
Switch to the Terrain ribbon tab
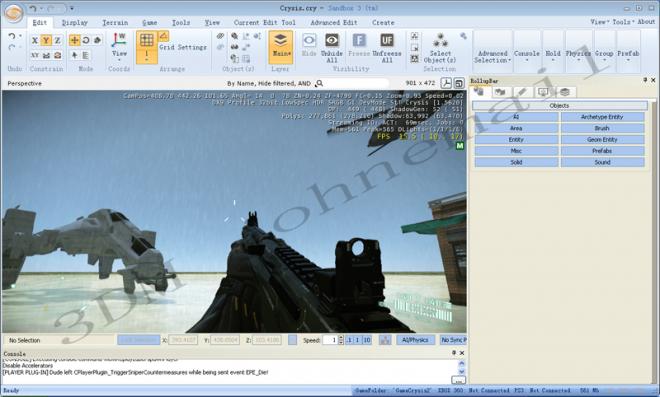click(x=115, y=23)
